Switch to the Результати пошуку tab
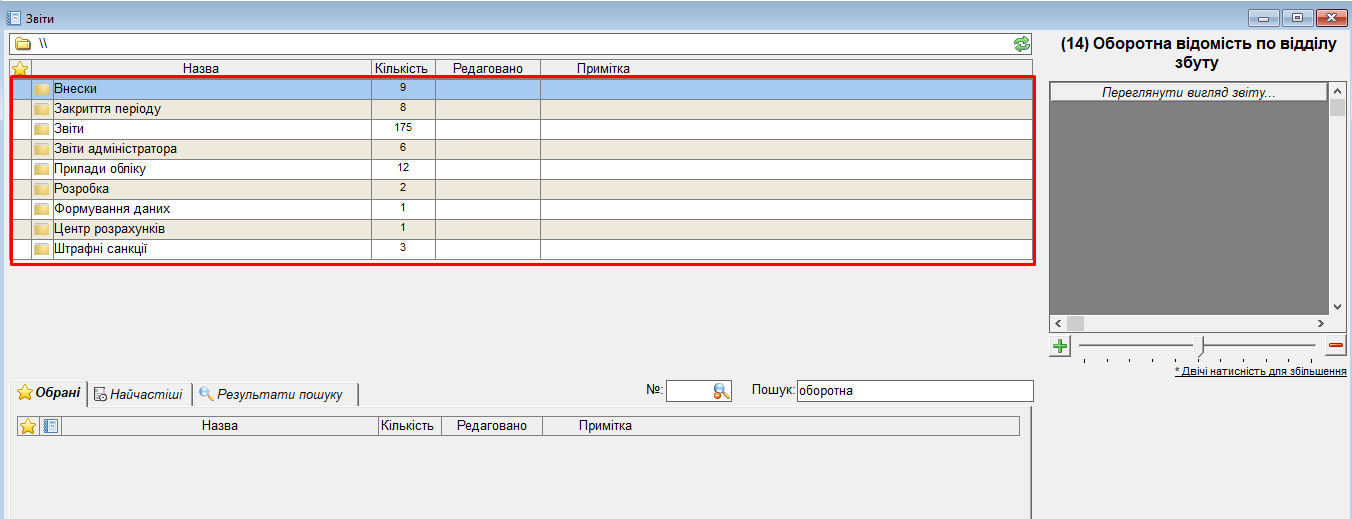This screenshot has width=1352, height=519. [272, 394]
